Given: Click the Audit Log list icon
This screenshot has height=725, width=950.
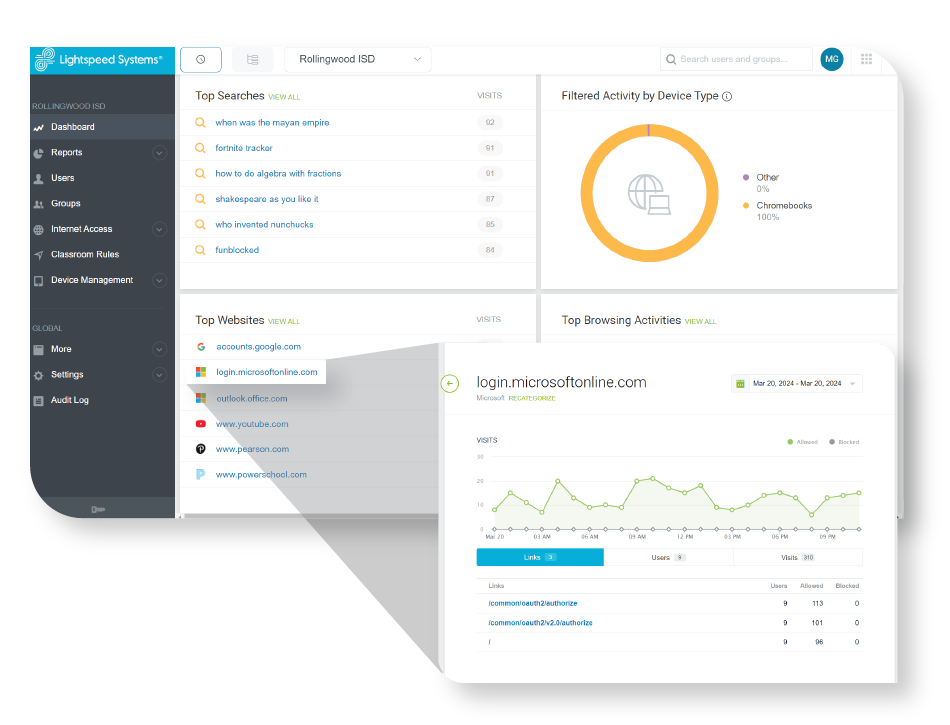Looking at the screenshot, I should pyautogui.click(x=38, y=401).
